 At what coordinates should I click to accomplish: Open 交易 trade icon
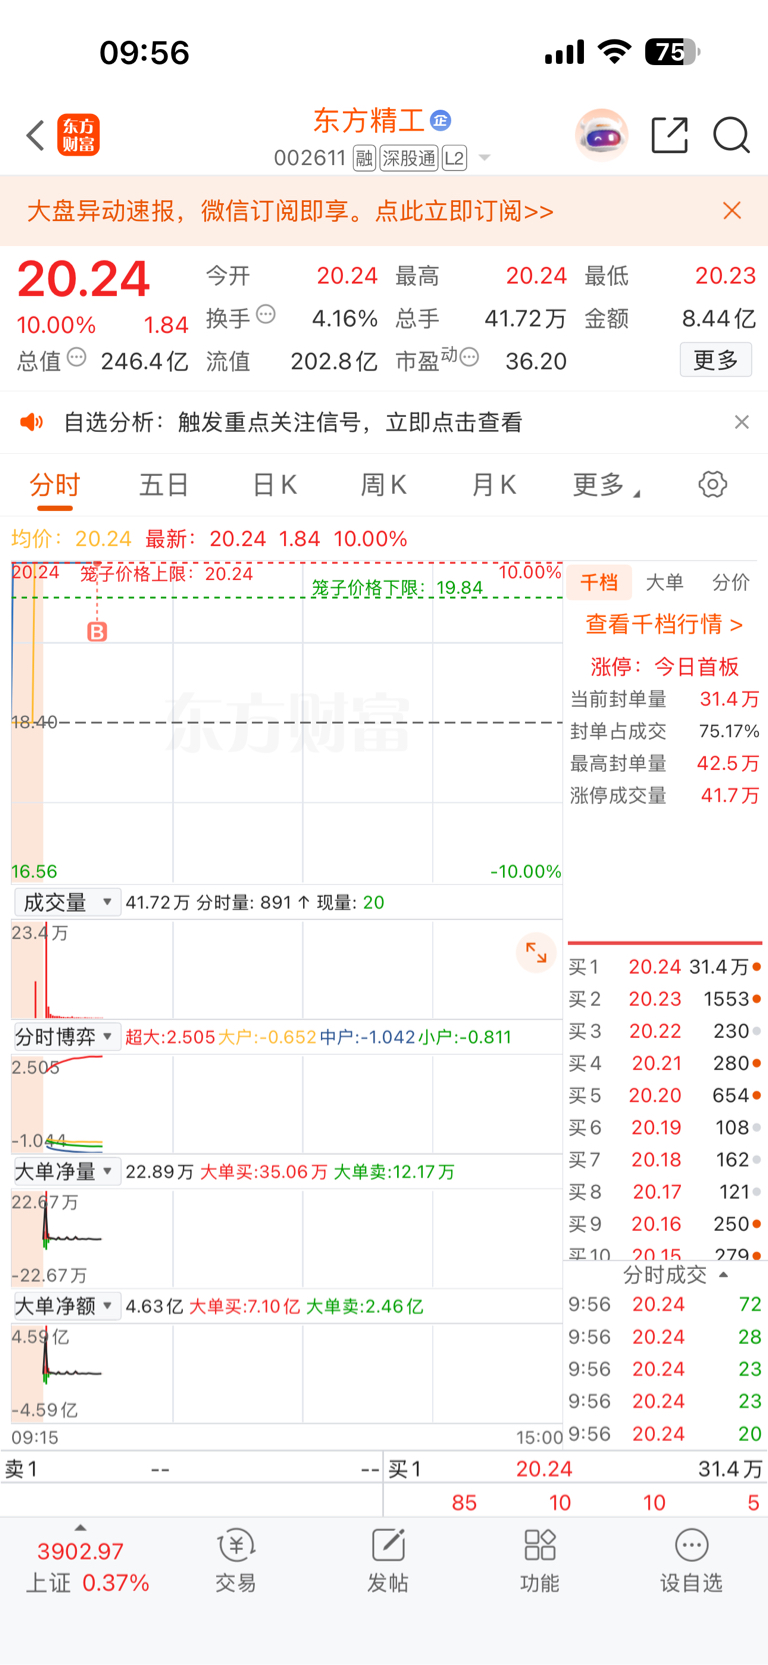pos(236,1561)
